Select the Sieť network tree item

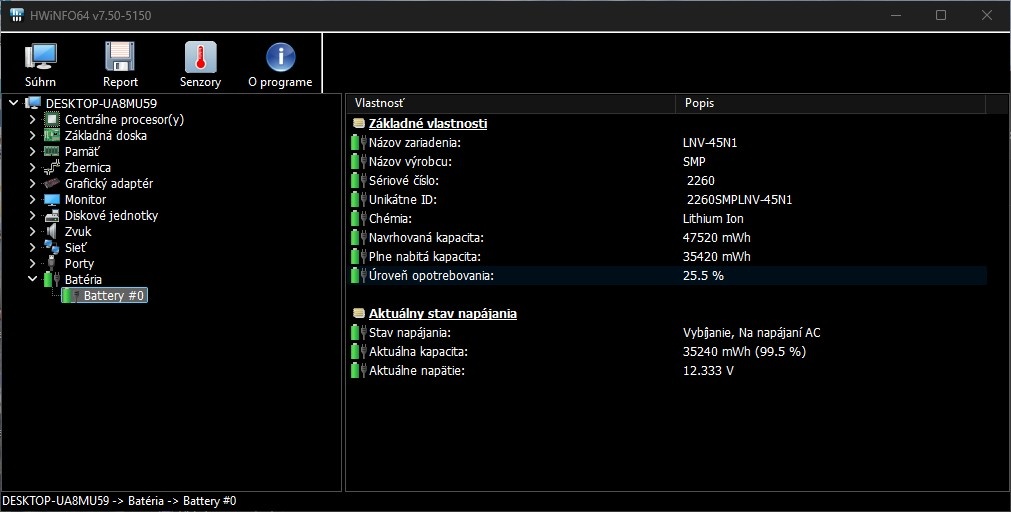(77, 248)
